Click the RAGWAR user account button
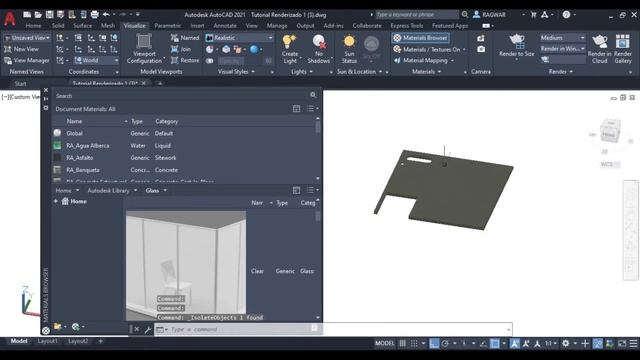Viewport: 640px width, 360px height. (x=489, y=15)
